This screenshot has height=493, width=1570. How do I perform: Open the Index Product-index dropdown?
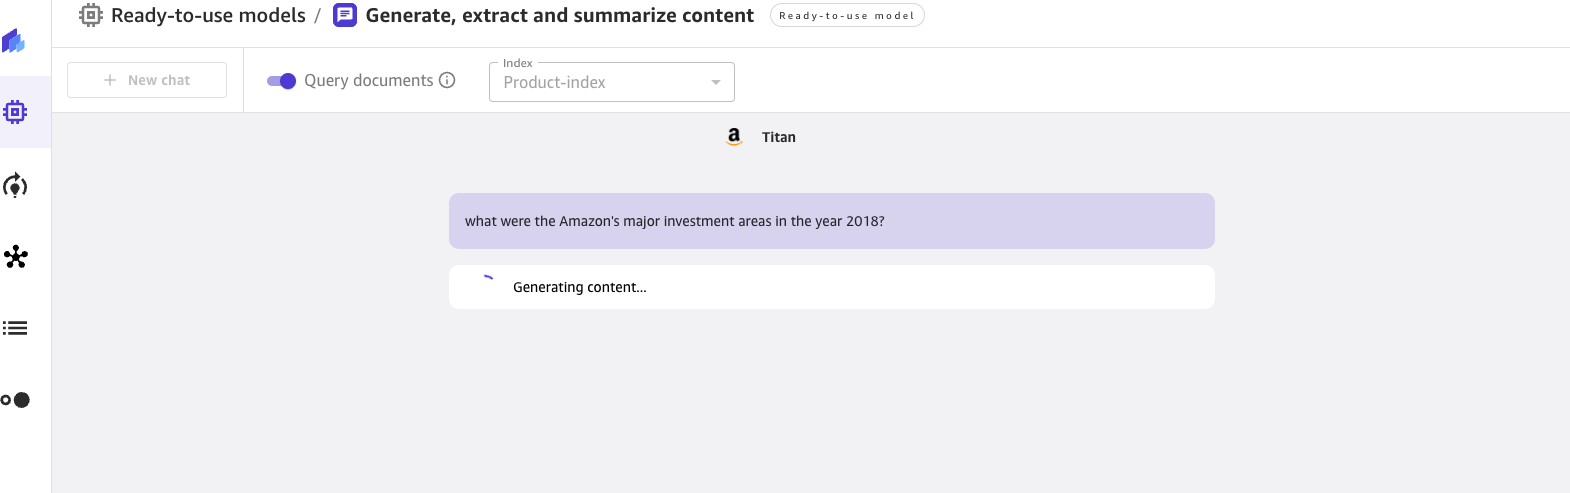pos(611,82)
